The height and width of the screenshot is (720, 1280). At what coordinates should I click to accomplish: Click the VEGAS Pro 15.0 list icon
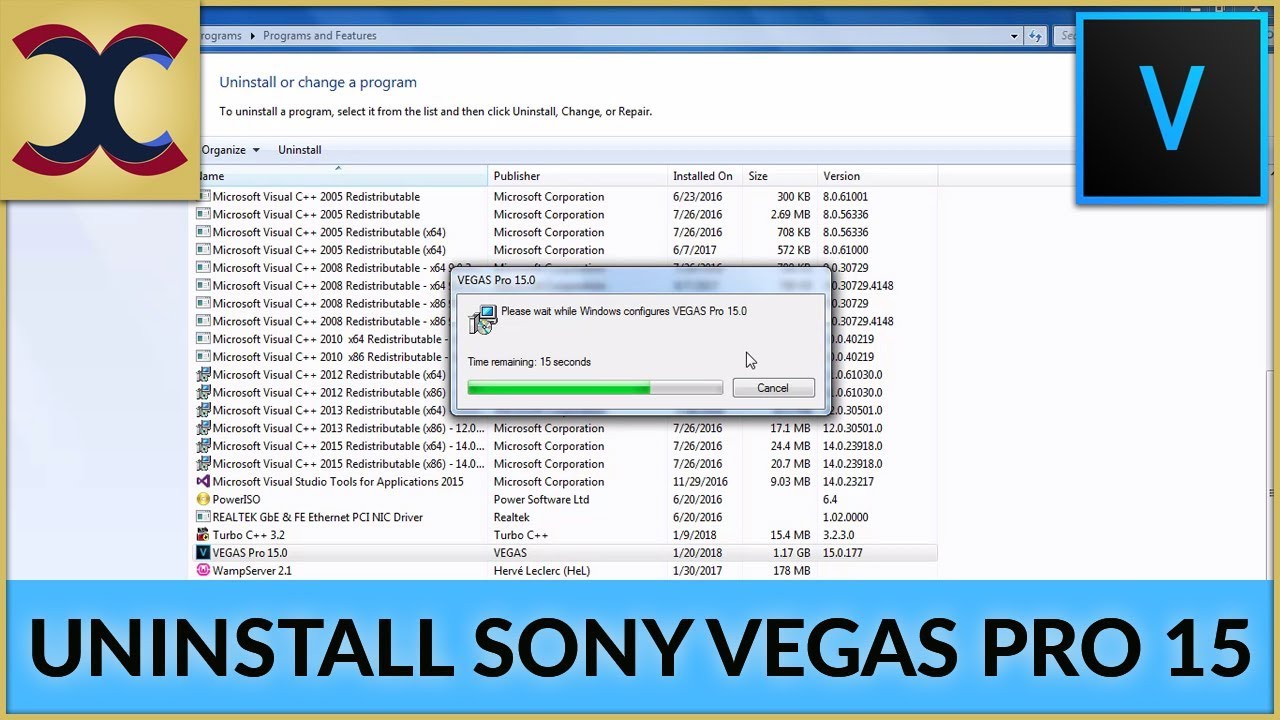pyautogui.click(x=204, y=552)
